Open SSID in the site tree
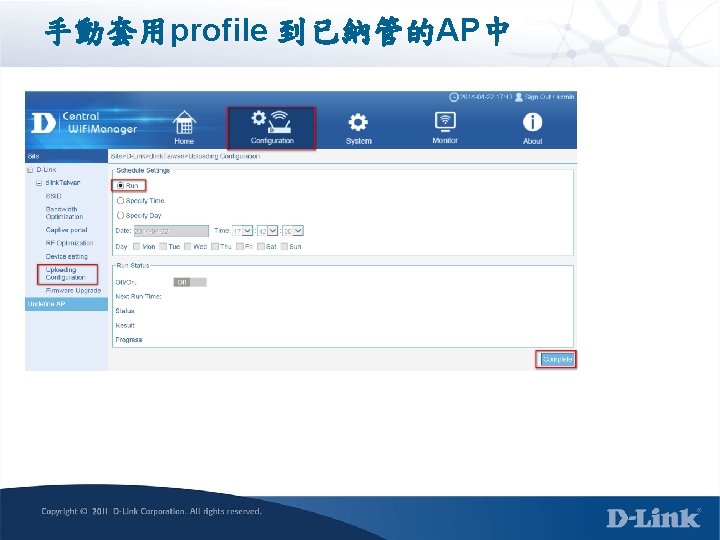 pos(53,196)
